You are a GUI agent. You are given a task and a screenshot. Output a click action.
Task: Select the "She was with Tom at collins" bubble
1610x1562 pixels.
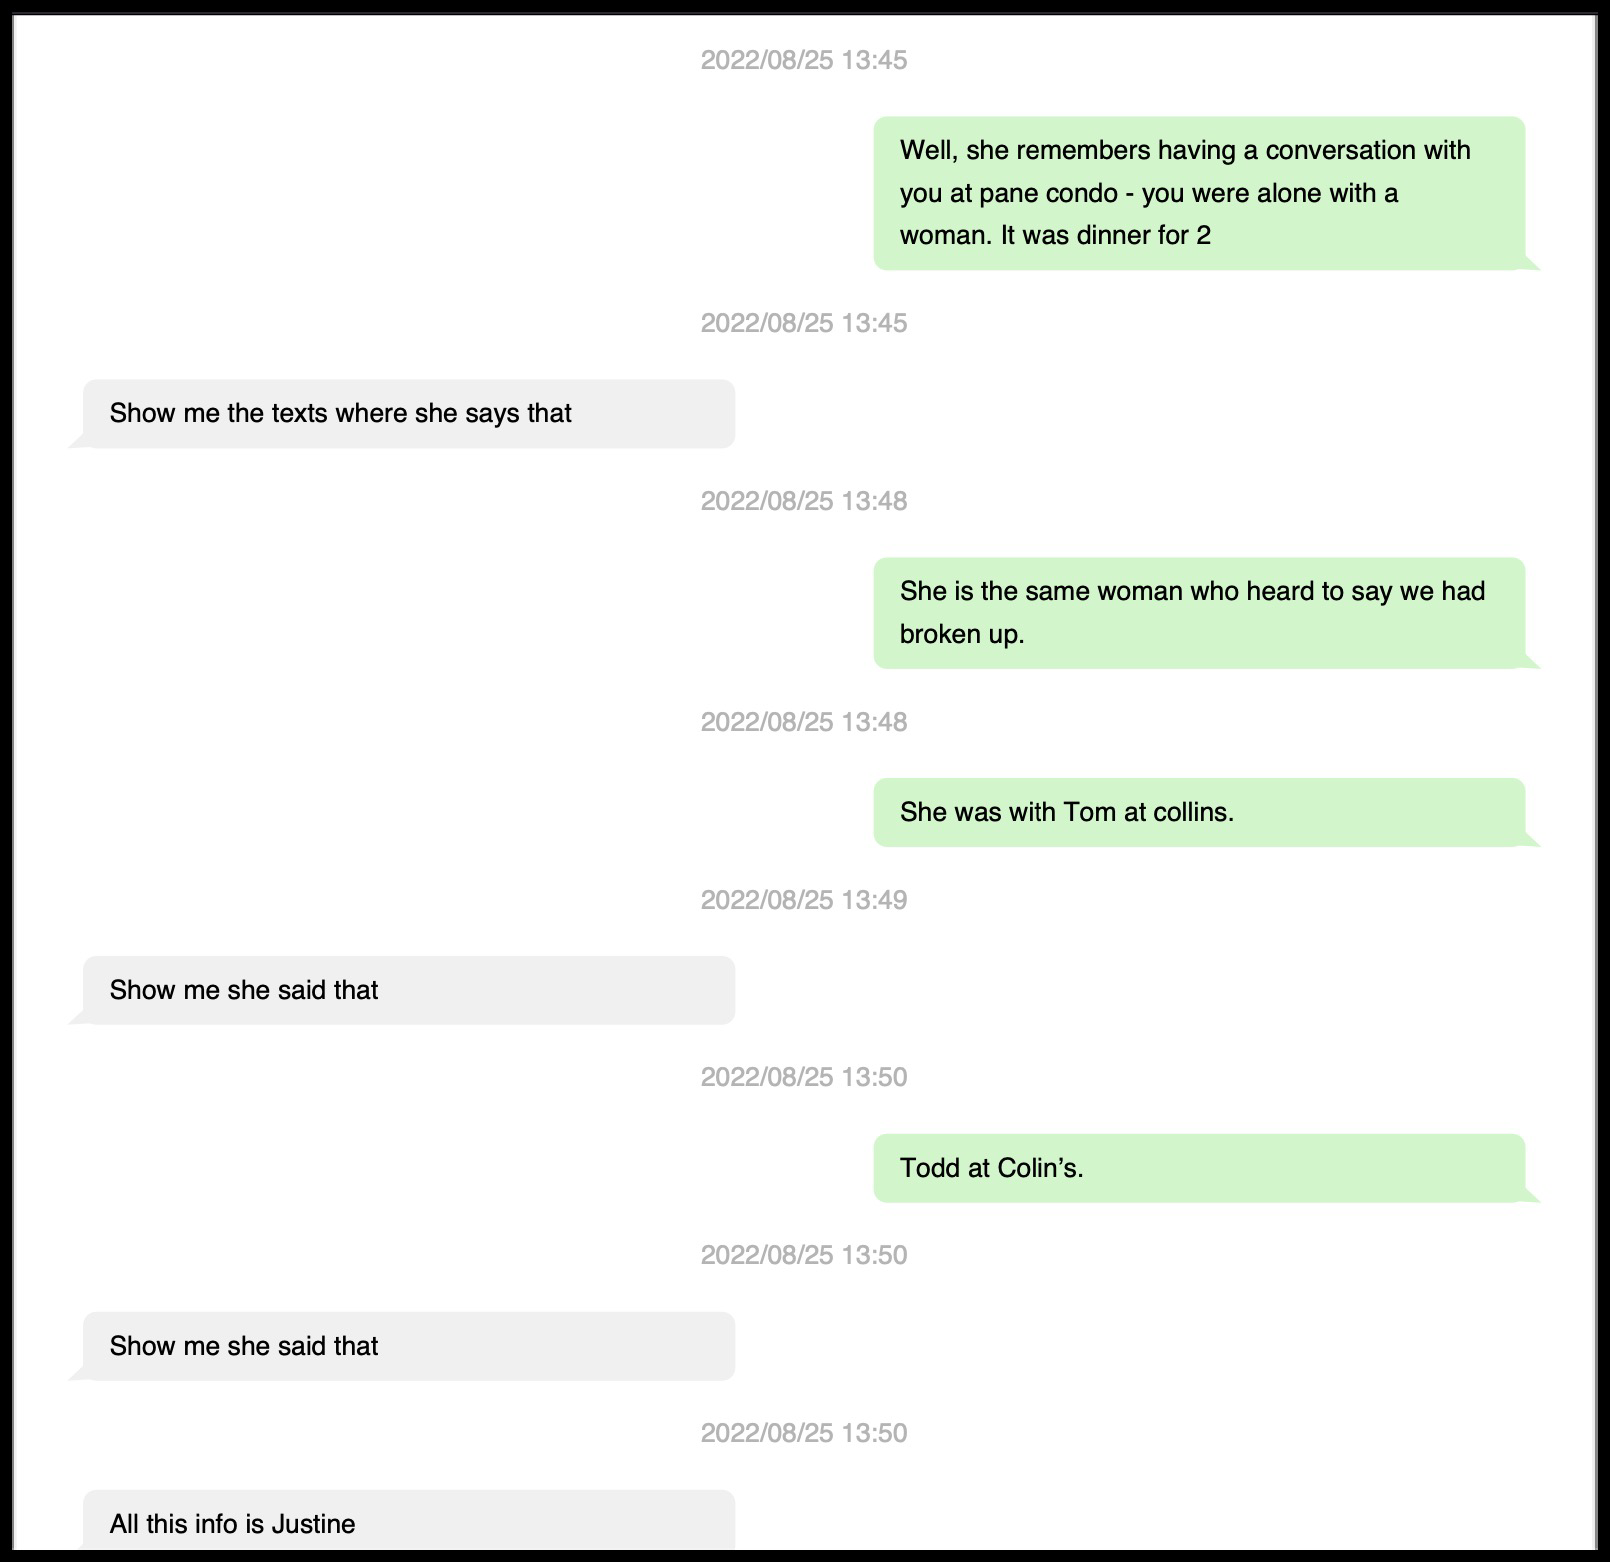point(1198,812)
